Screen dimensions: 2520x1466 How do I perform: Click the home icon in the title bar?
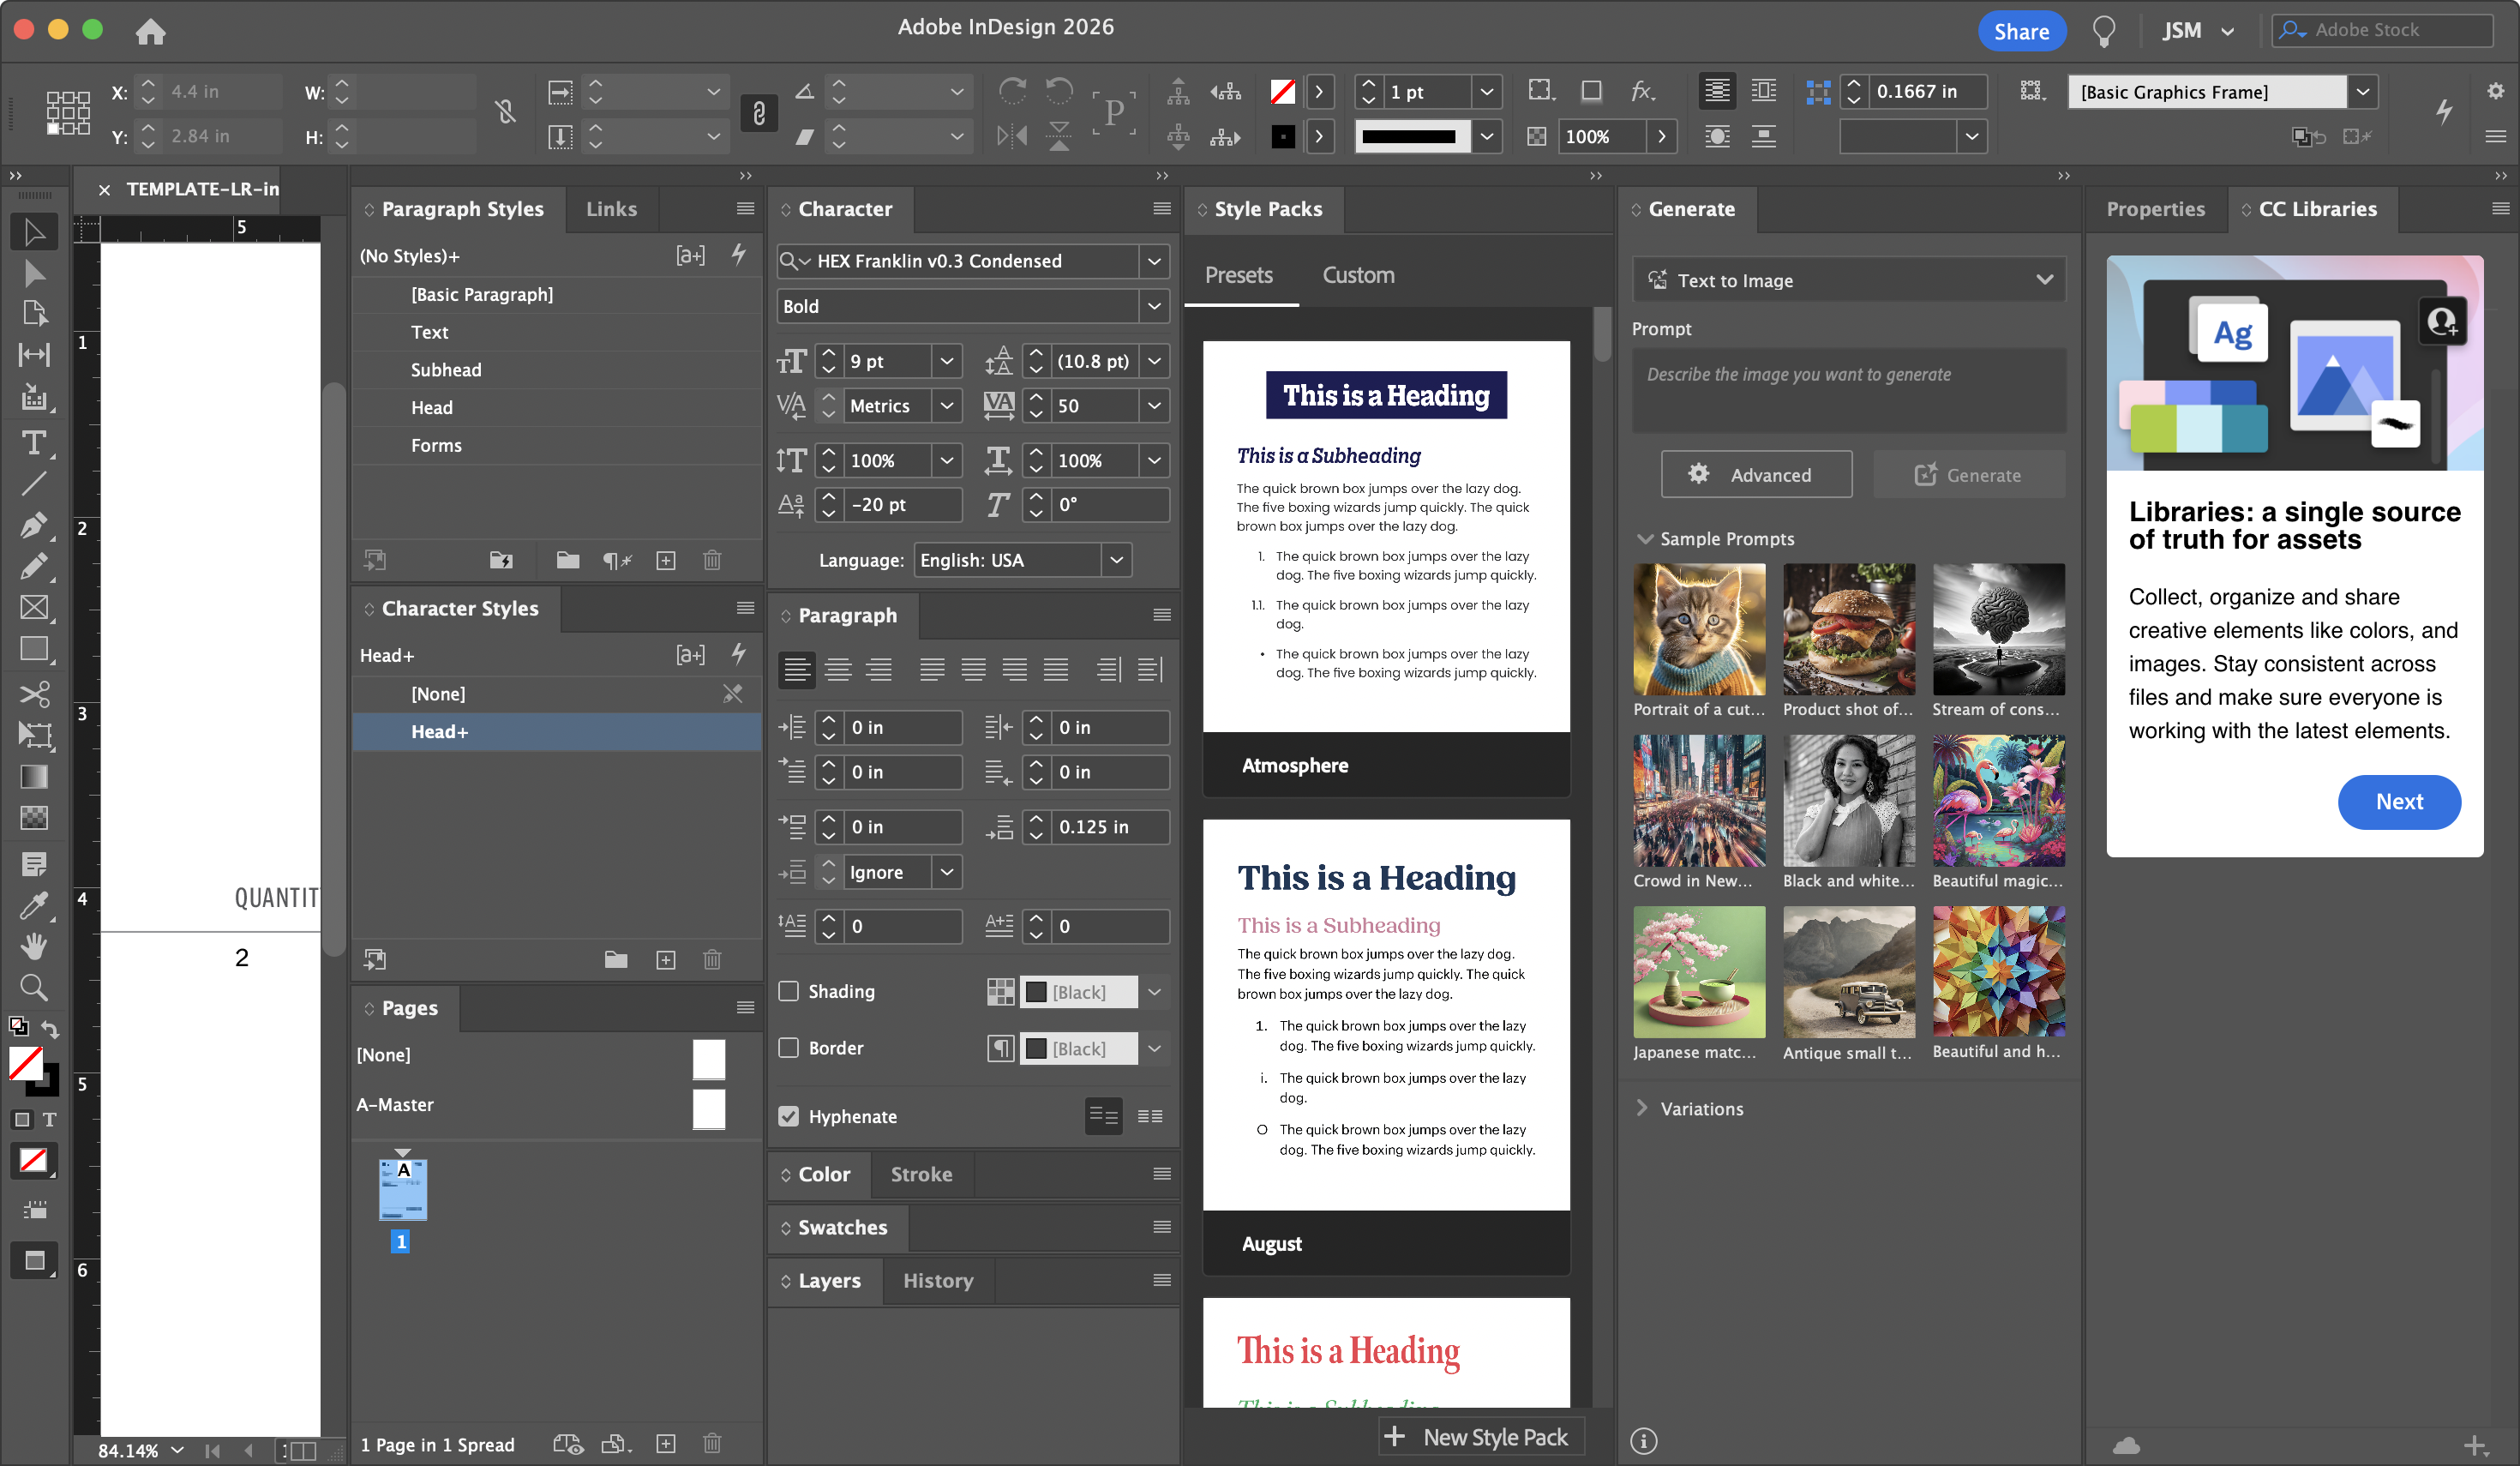(x=150, y=32)
